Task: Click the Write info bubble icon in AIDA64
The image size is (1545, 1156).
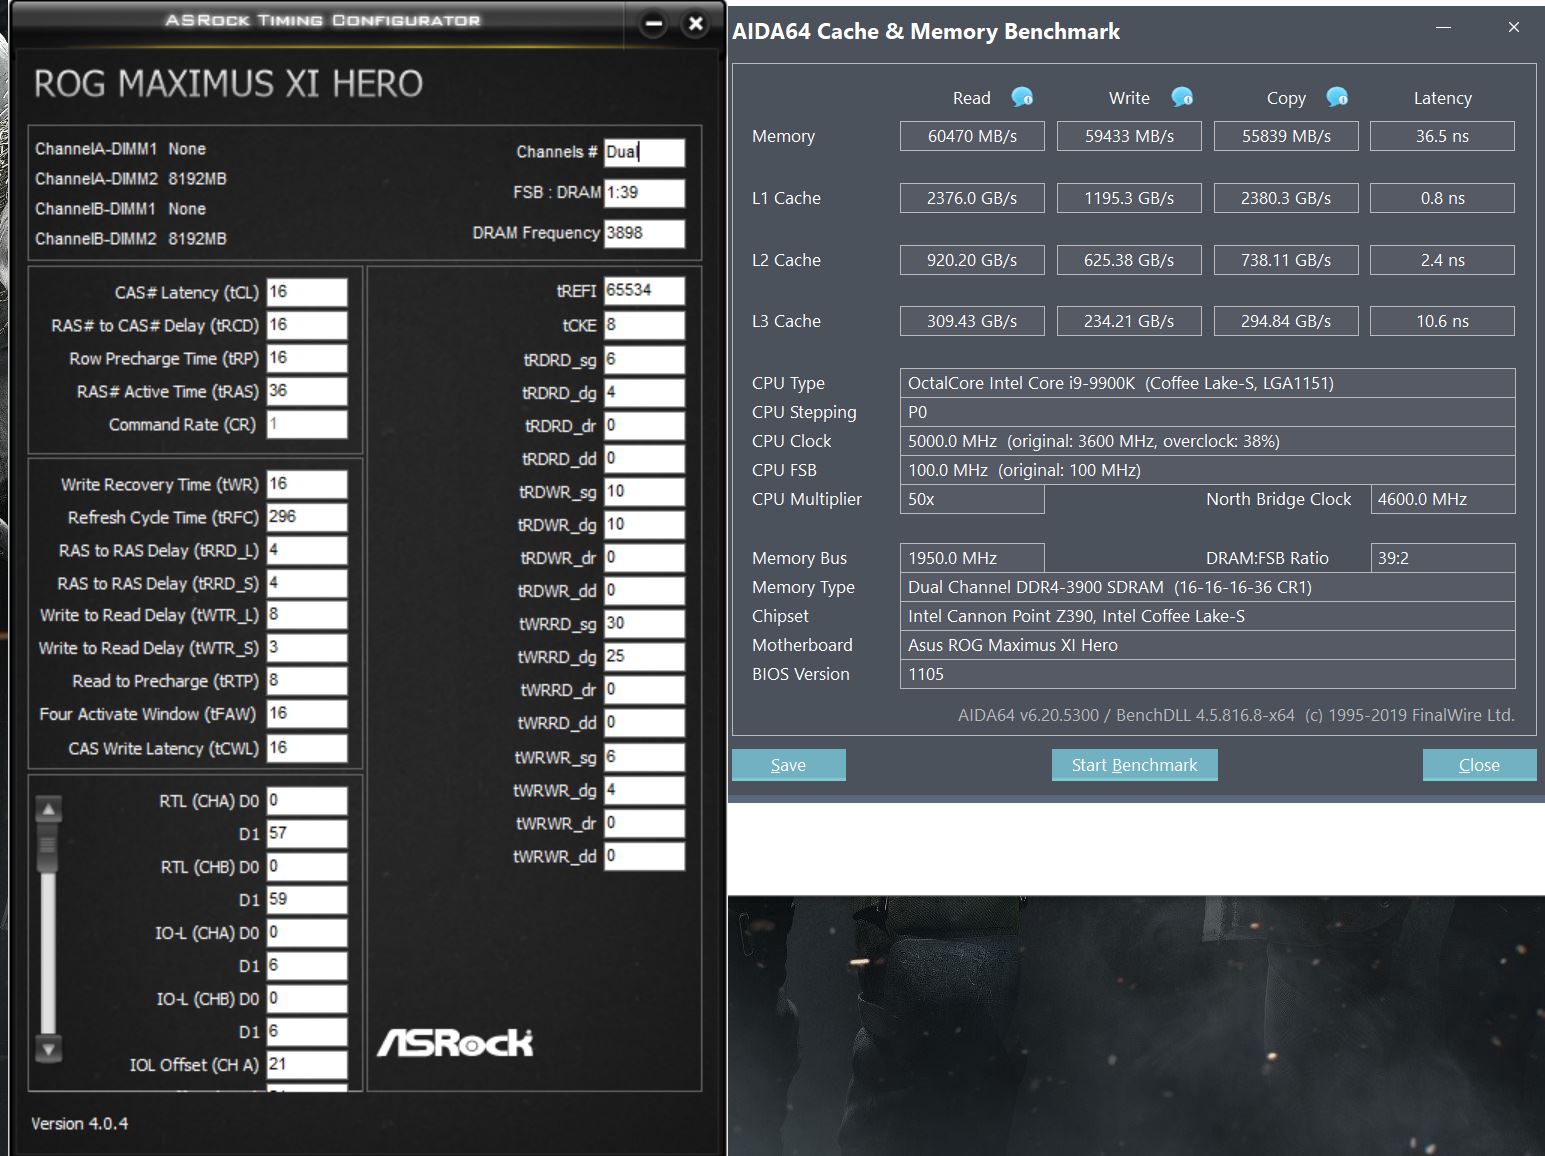Action: [1182, 97]
